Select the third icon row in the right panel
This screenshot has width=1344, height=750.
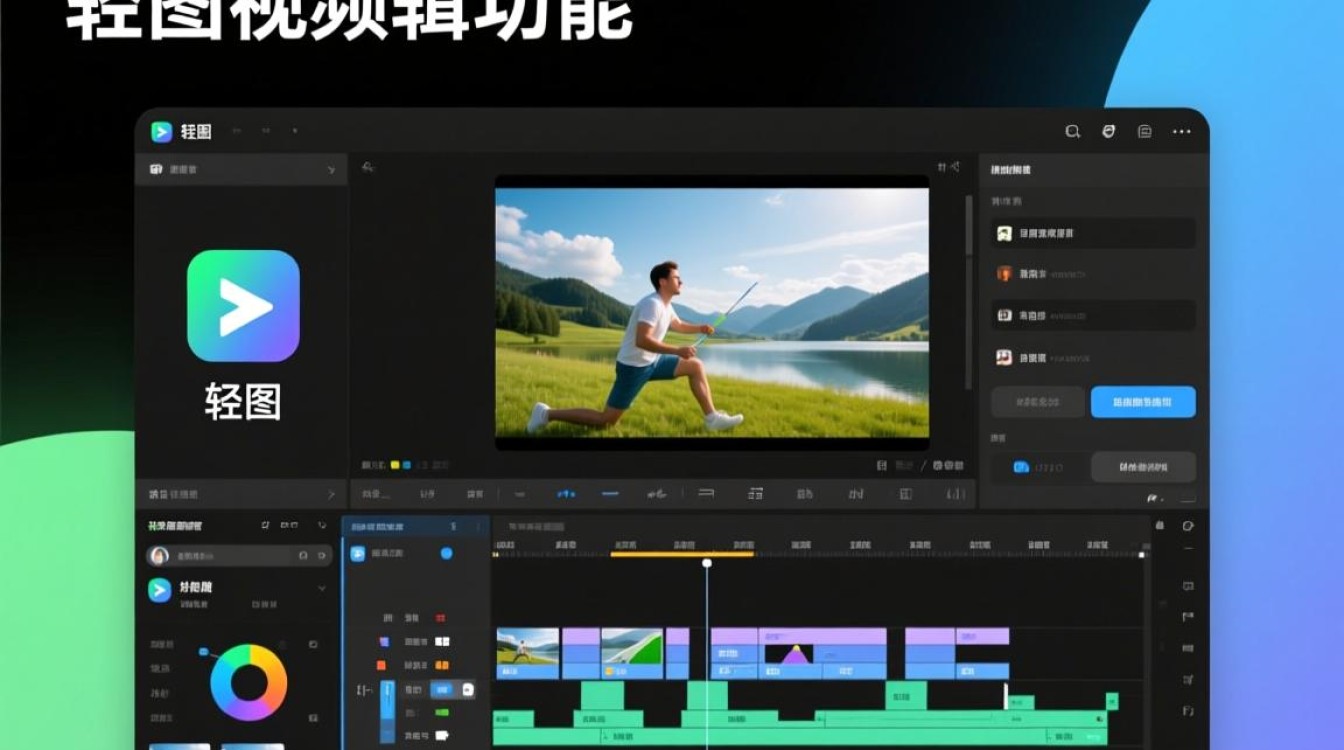[1092, 315]
